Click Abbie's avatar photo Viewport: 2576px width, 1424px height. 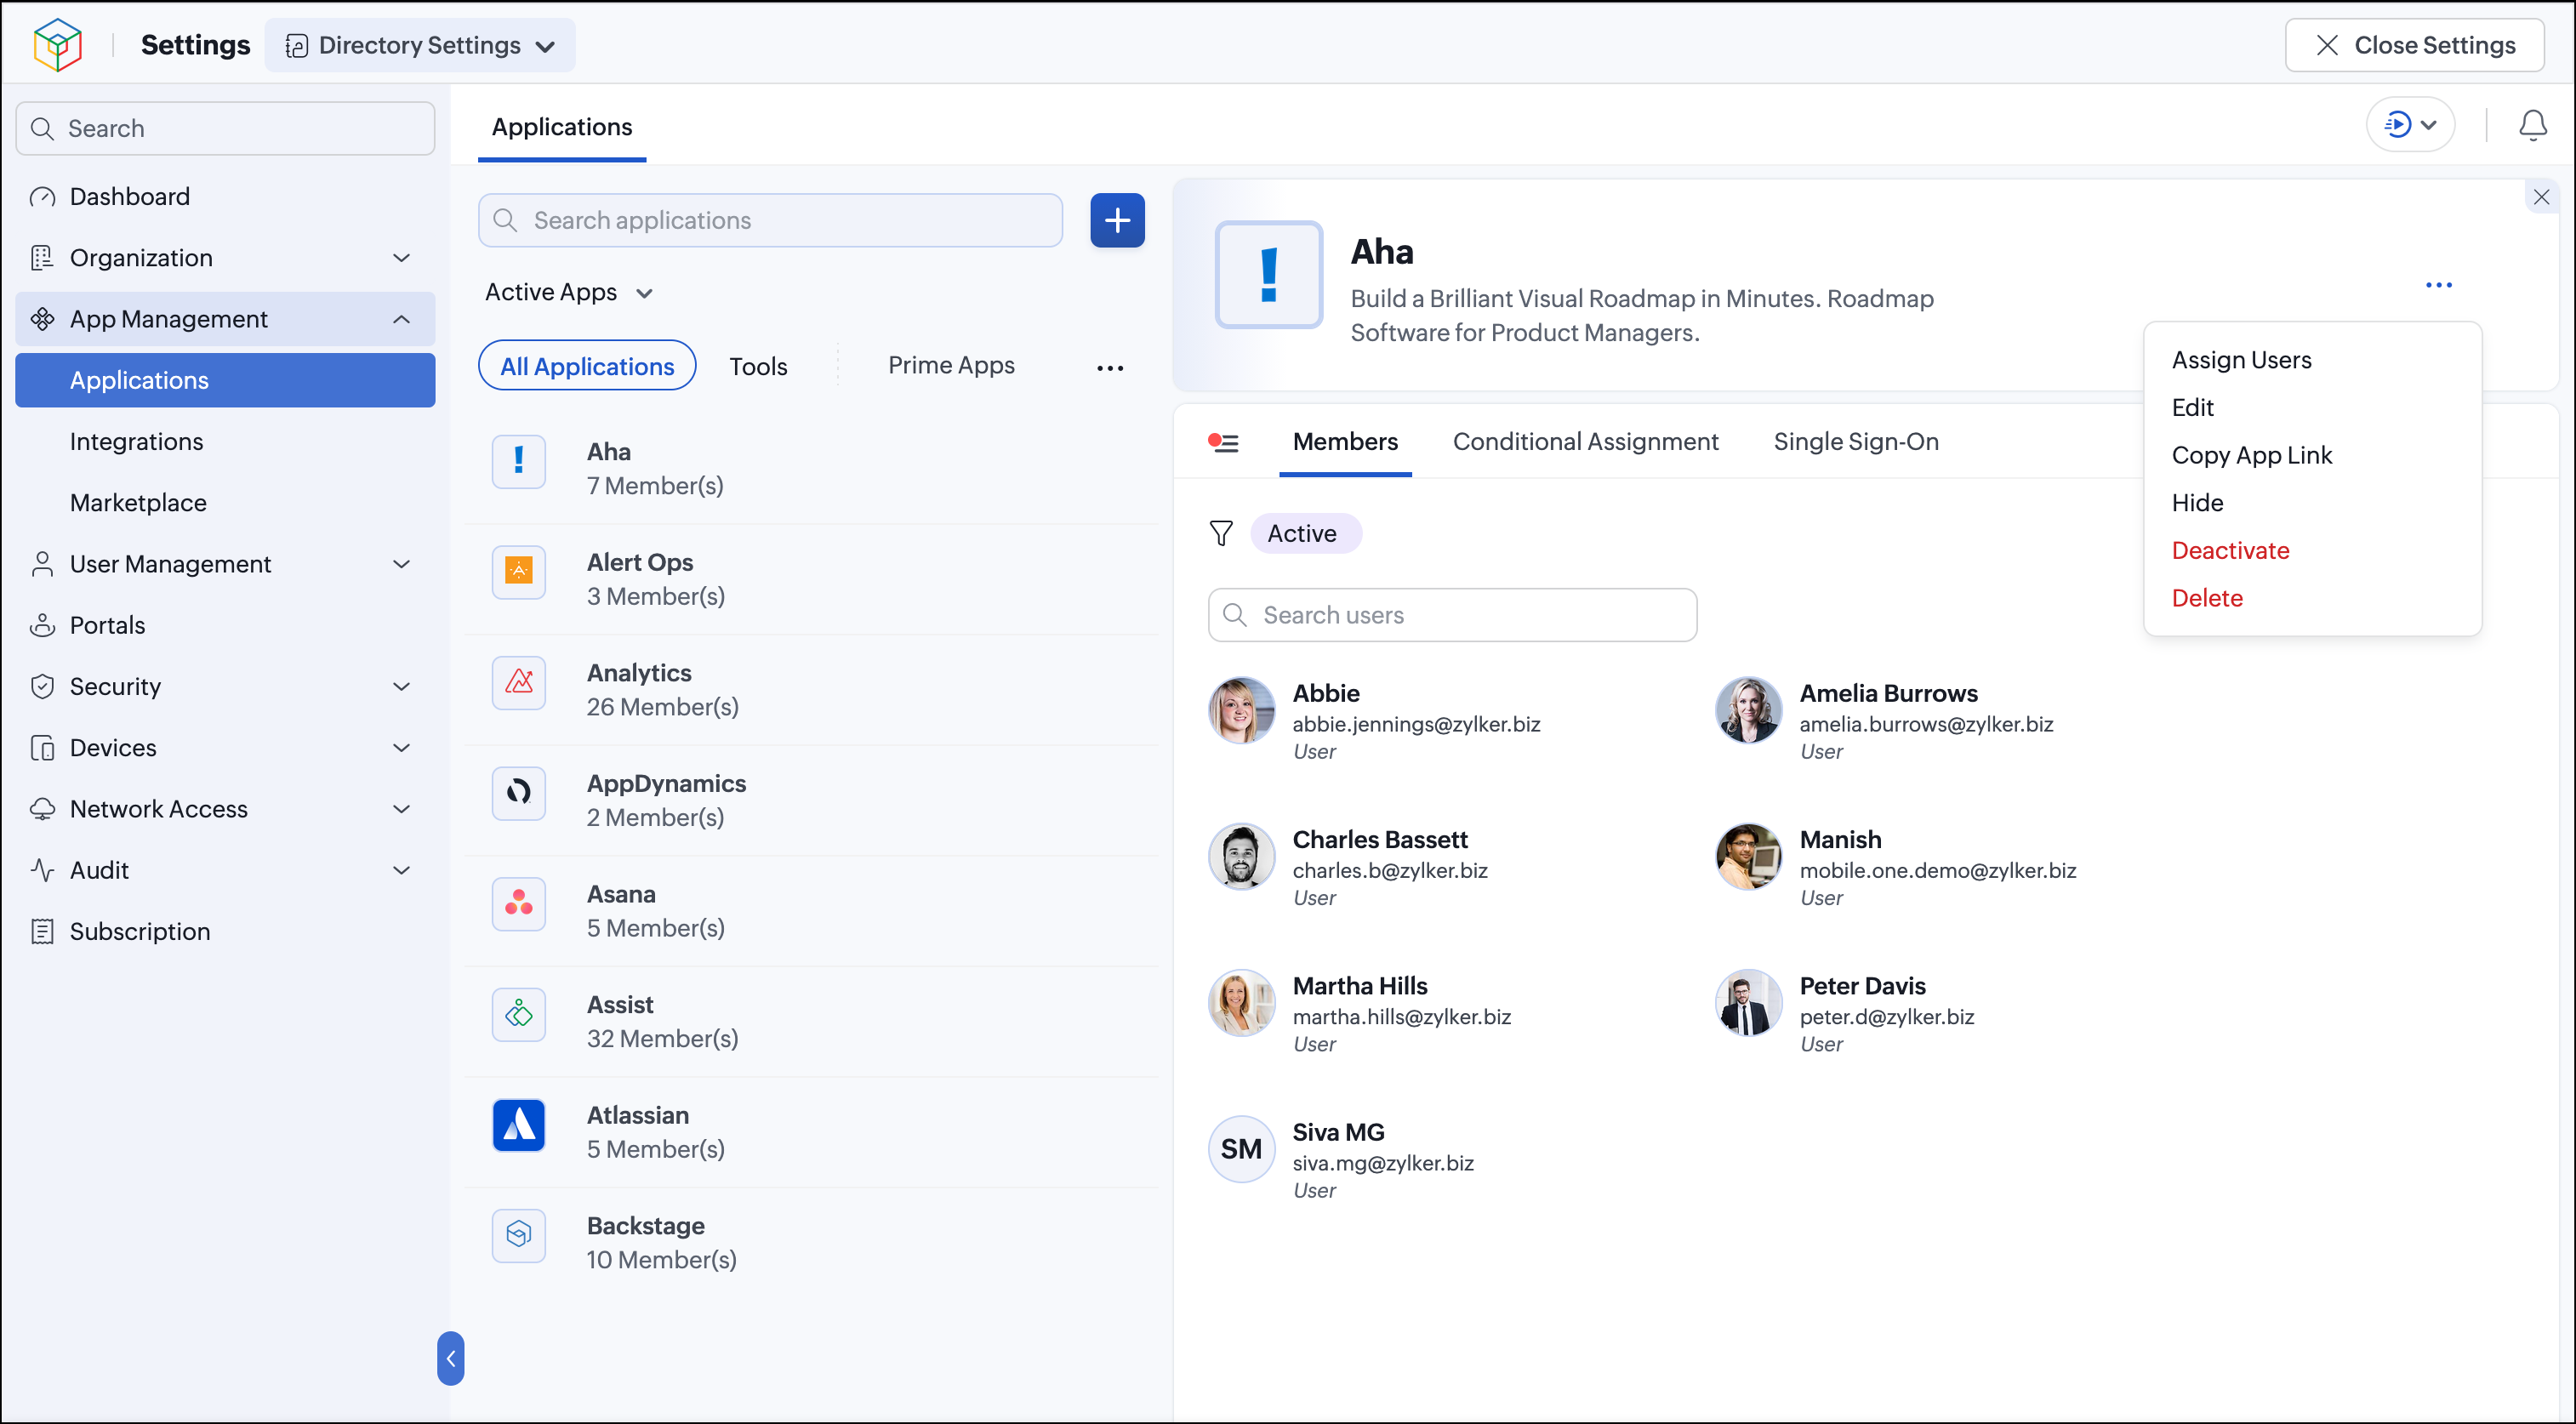pos(1241,711)
